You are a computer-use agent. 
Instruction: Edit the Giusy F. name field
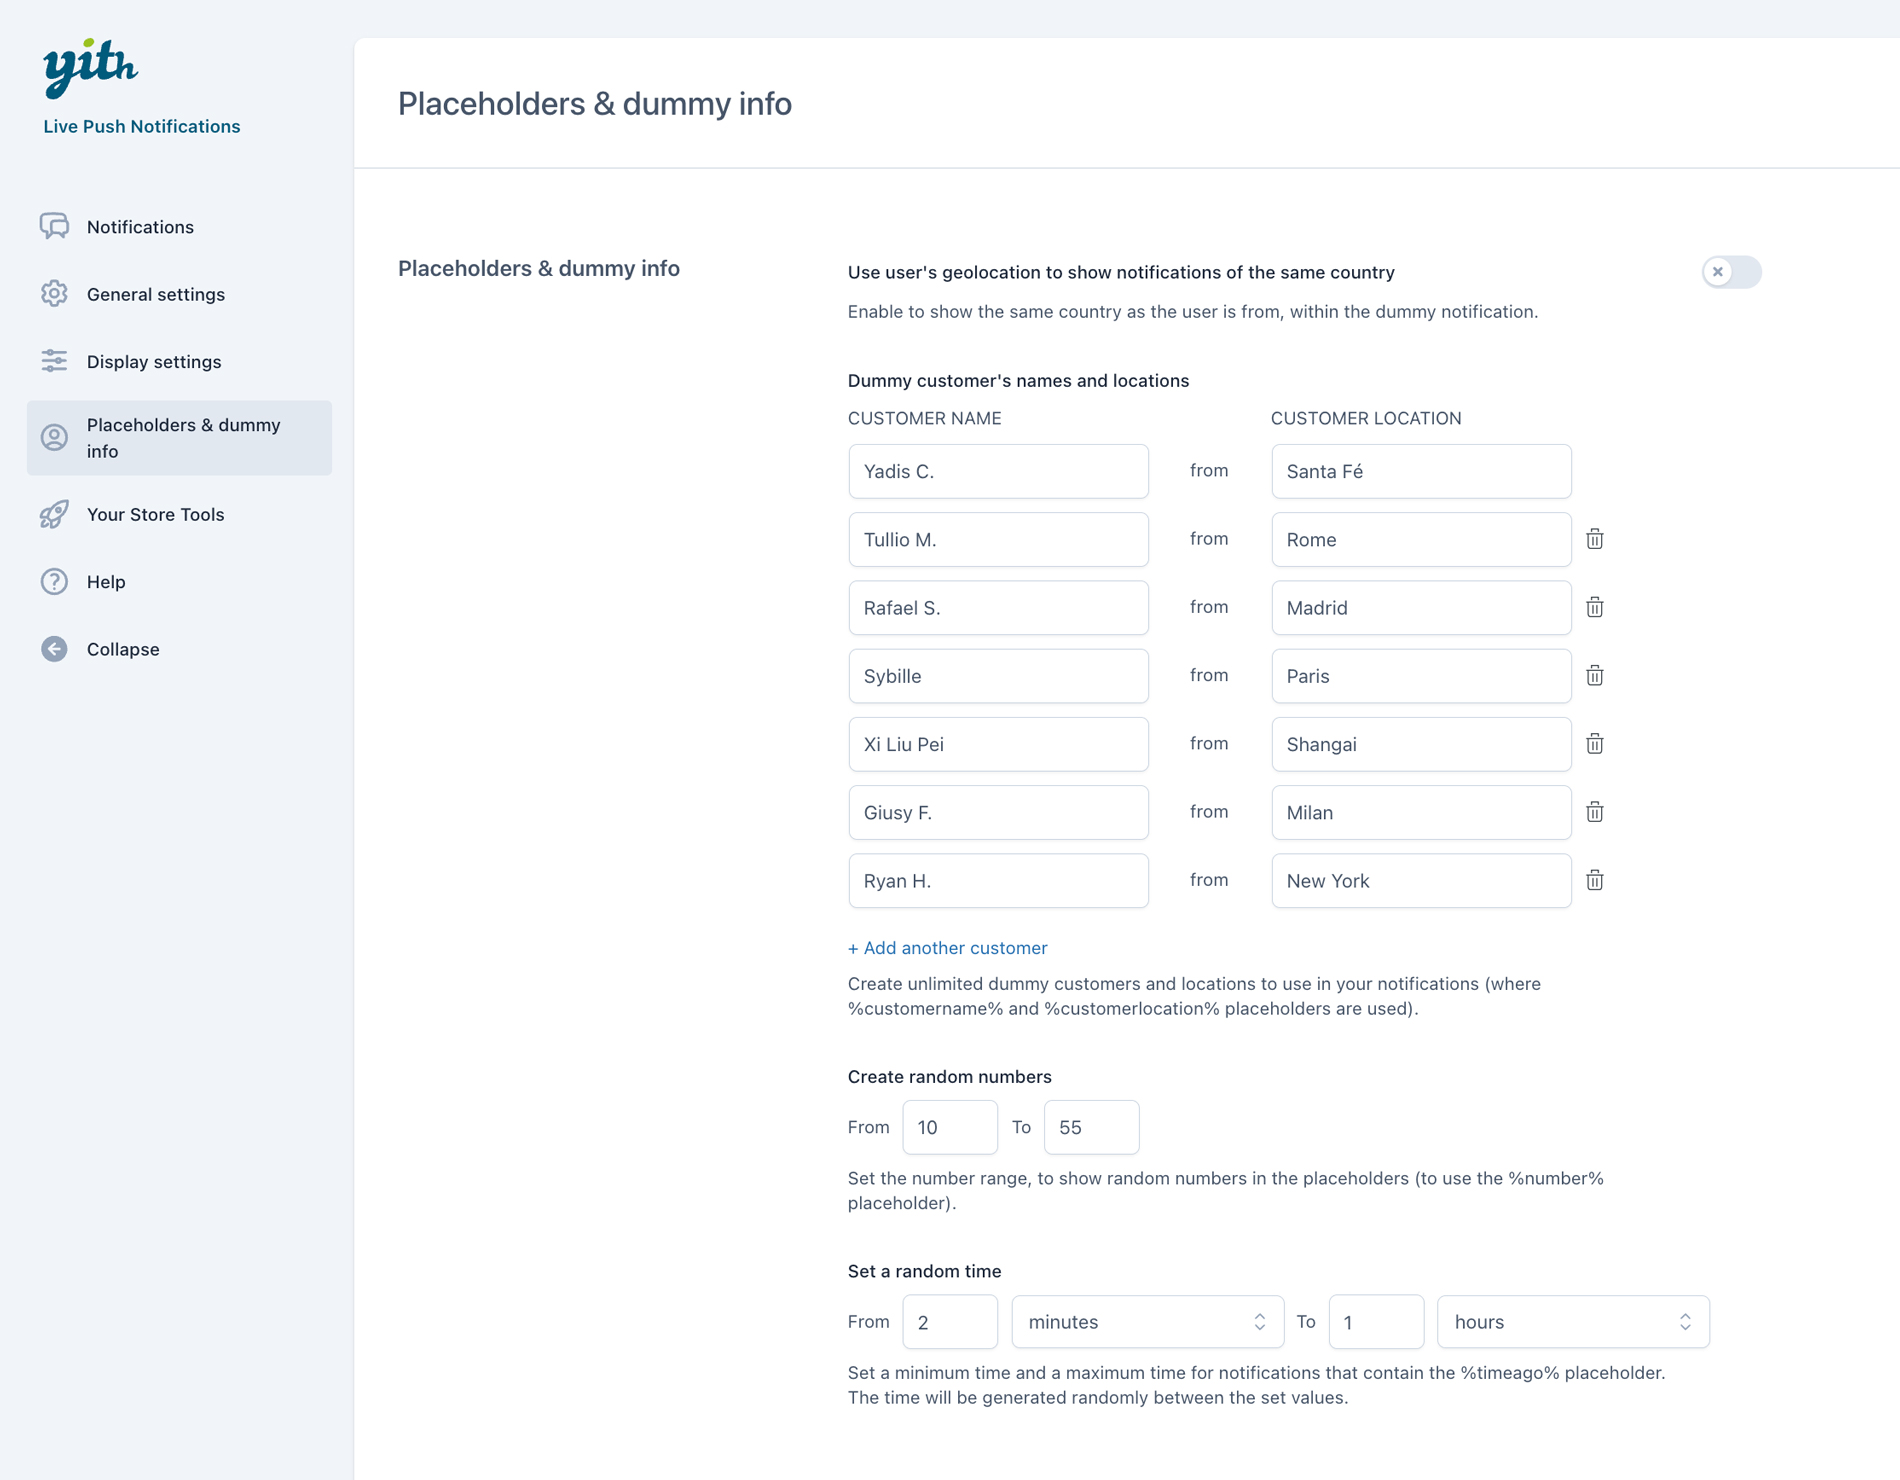pos(998,812)
